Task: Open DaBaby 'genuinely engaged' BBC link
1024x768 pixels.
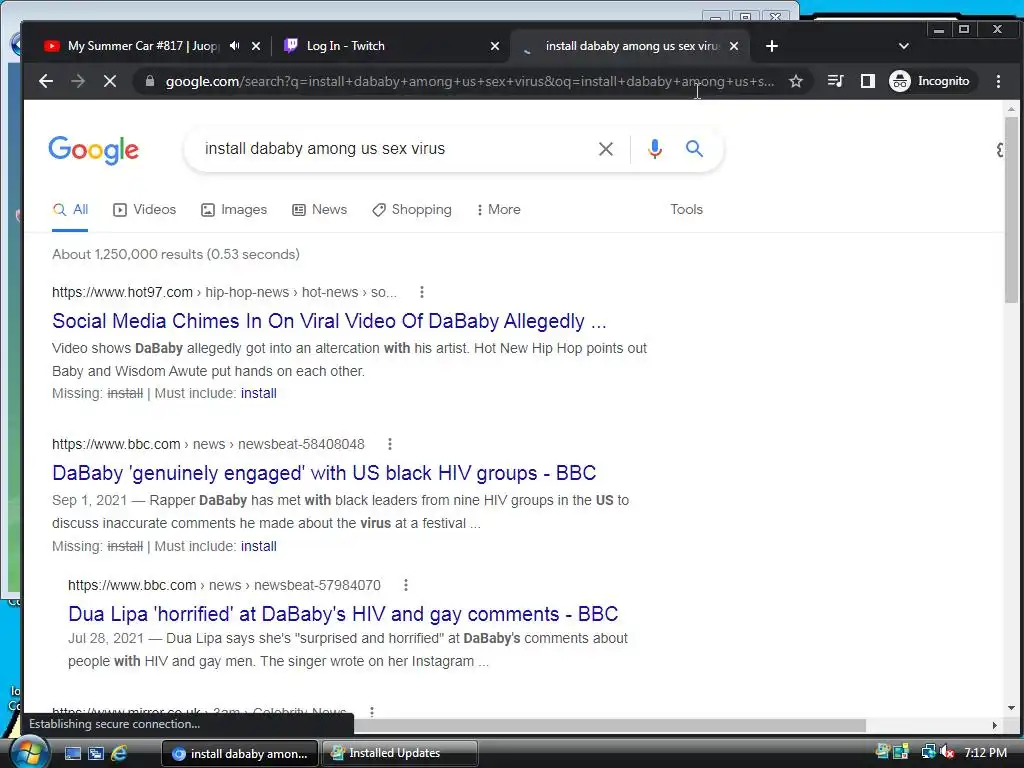Action: click(324, 473)
